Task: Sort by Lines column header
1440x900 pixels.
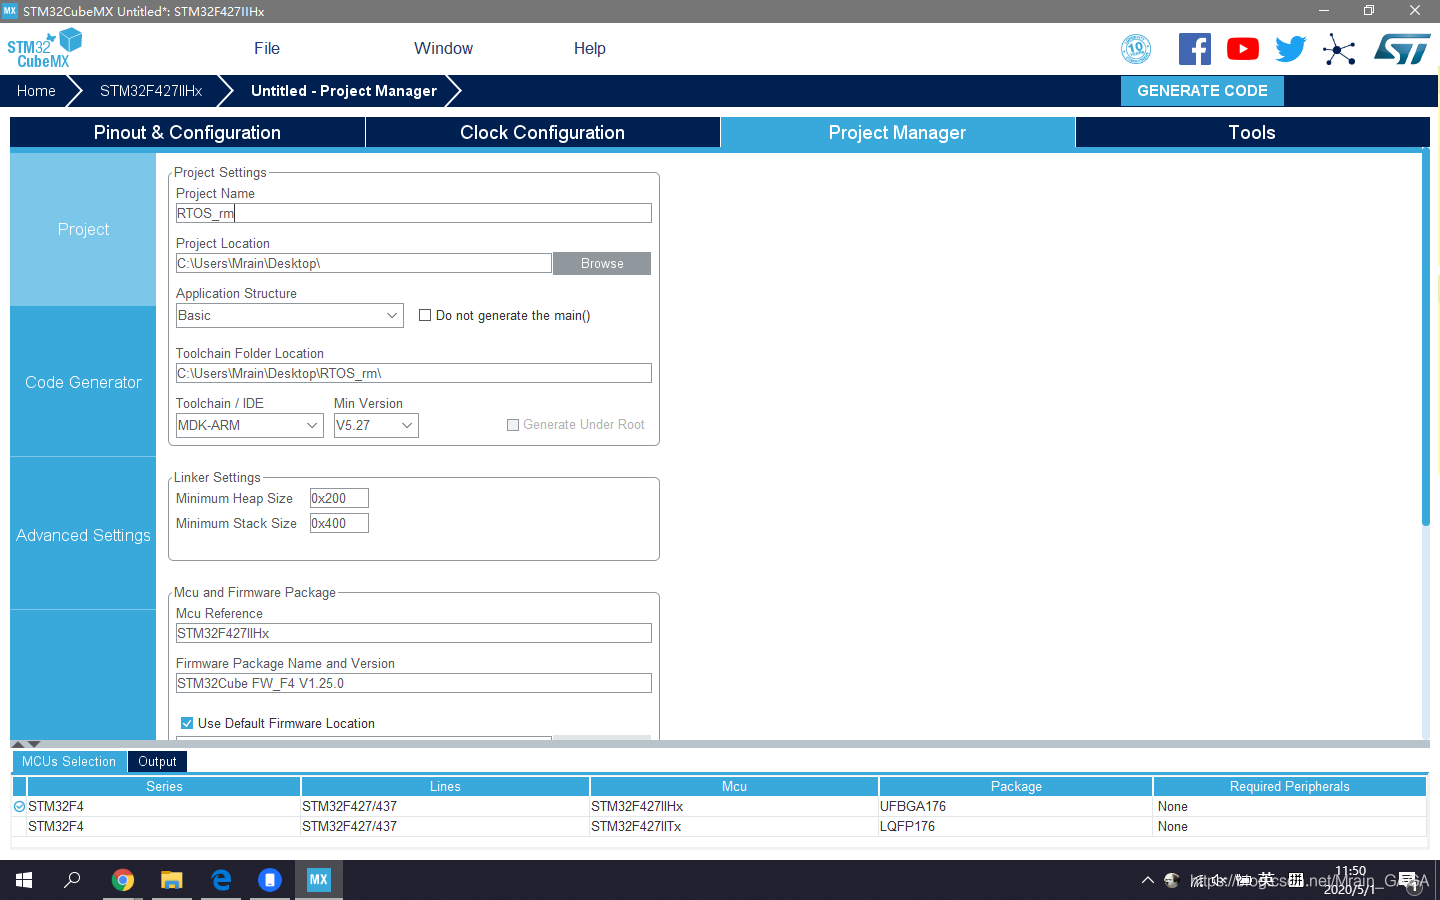Action: tap(445, 786)
